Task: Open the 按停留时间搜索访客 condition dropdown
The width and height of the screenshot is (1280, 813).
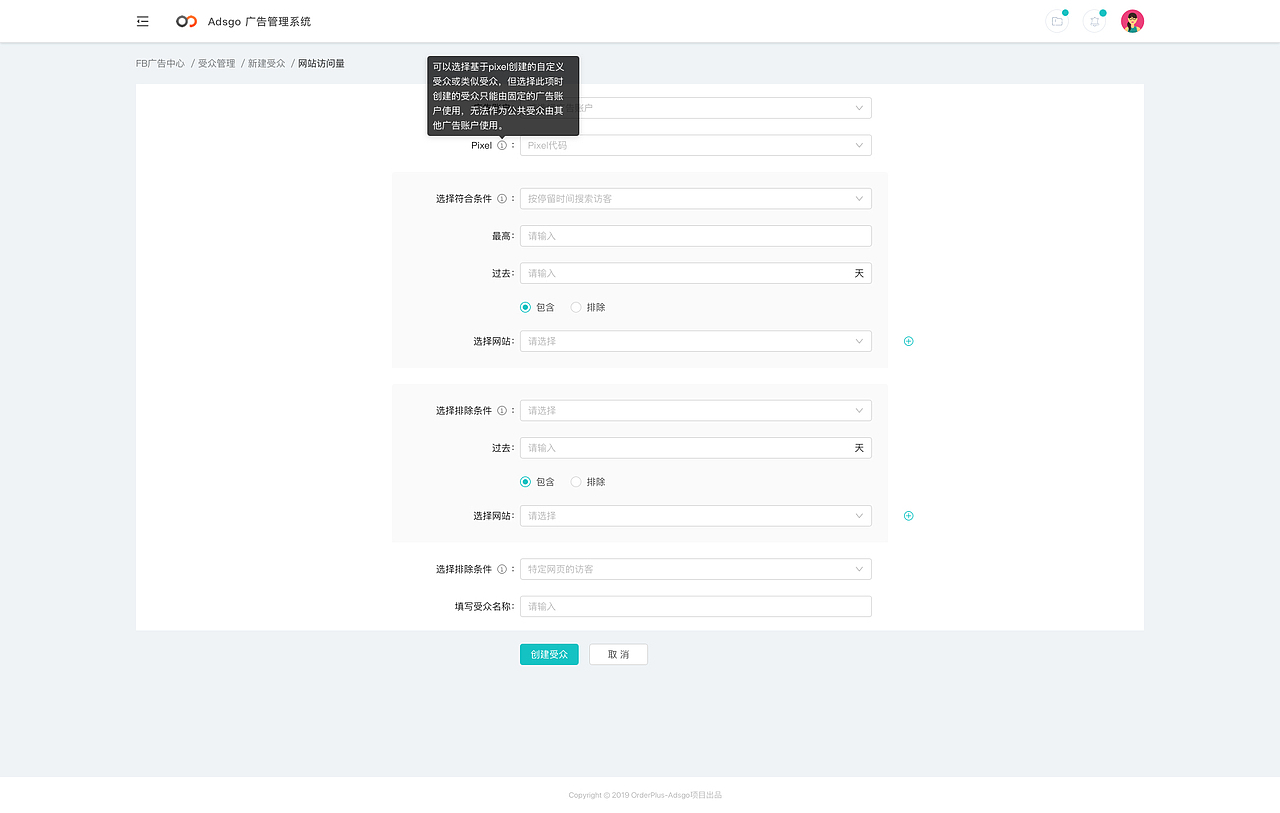Action: click(x=696, y=198)
